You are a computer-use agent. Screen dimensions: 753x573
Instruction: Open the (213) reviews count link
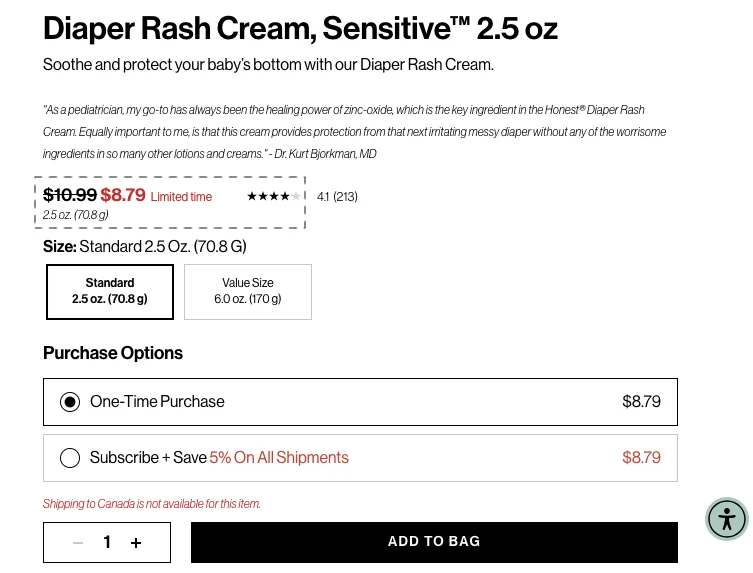click(x=345, y=197)
